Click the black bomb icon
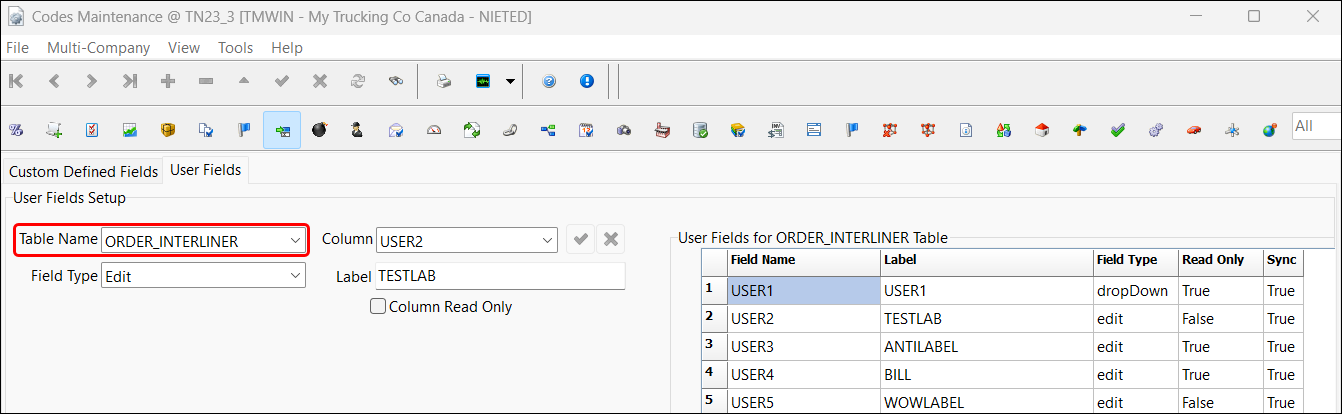This screenshot has height=414, width=1342. [x=319, y=129]
